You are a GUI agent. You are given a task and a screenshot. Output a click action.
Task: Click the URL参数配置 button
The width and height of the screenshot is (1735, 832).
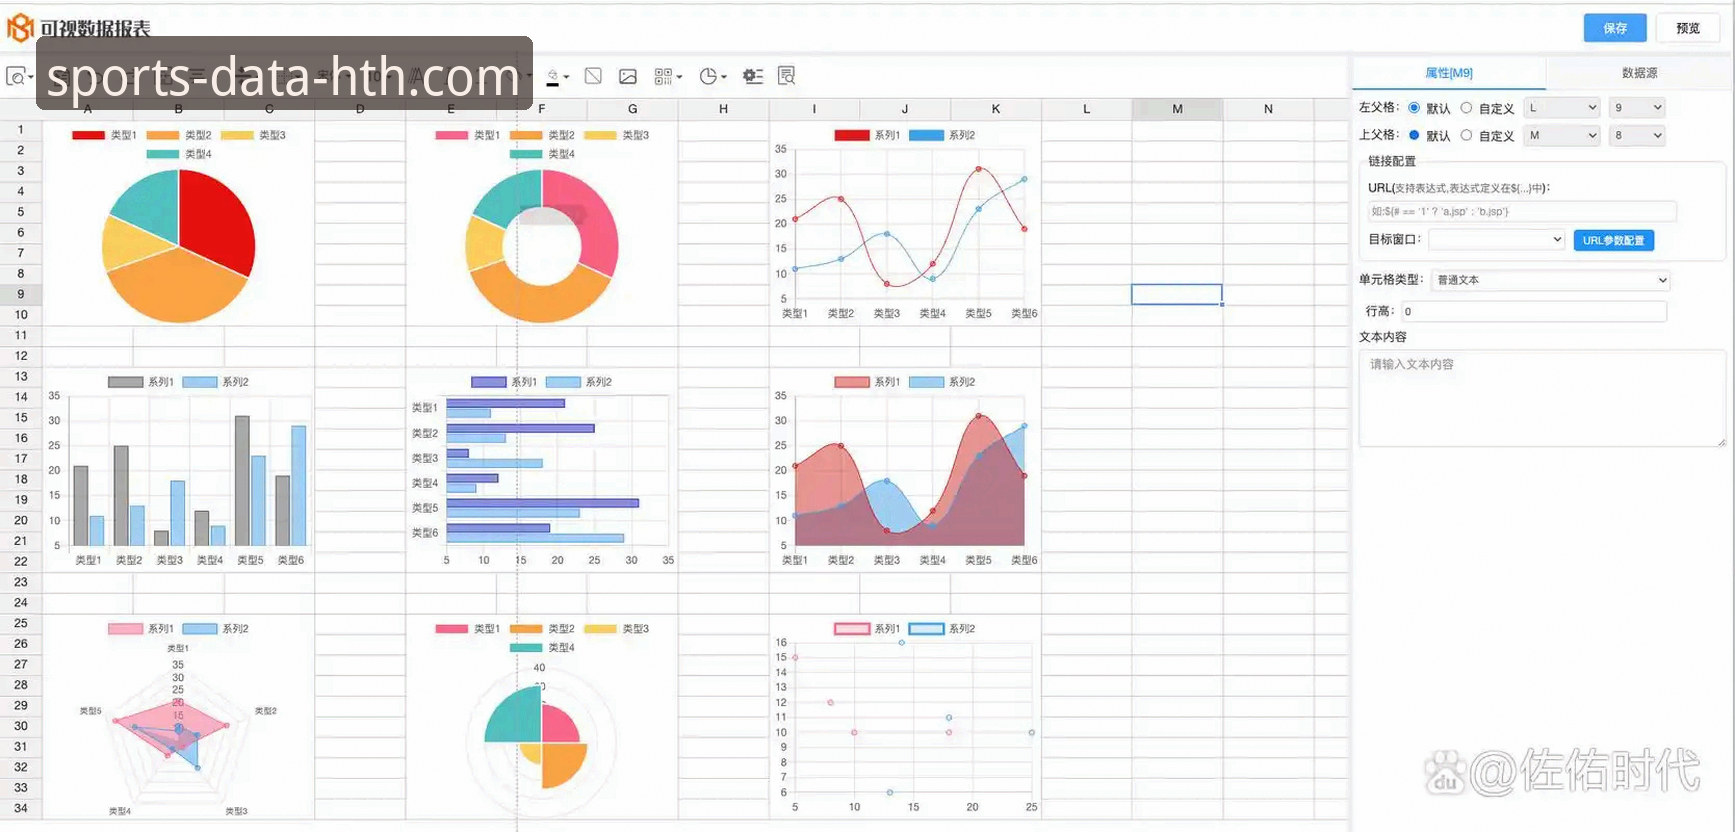coord(1613,240)
